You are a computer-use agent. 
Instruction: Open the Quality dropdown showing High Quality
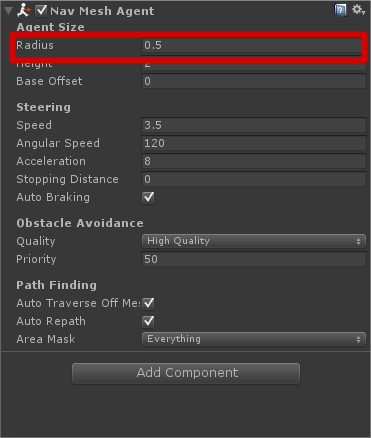coord(254,241)
